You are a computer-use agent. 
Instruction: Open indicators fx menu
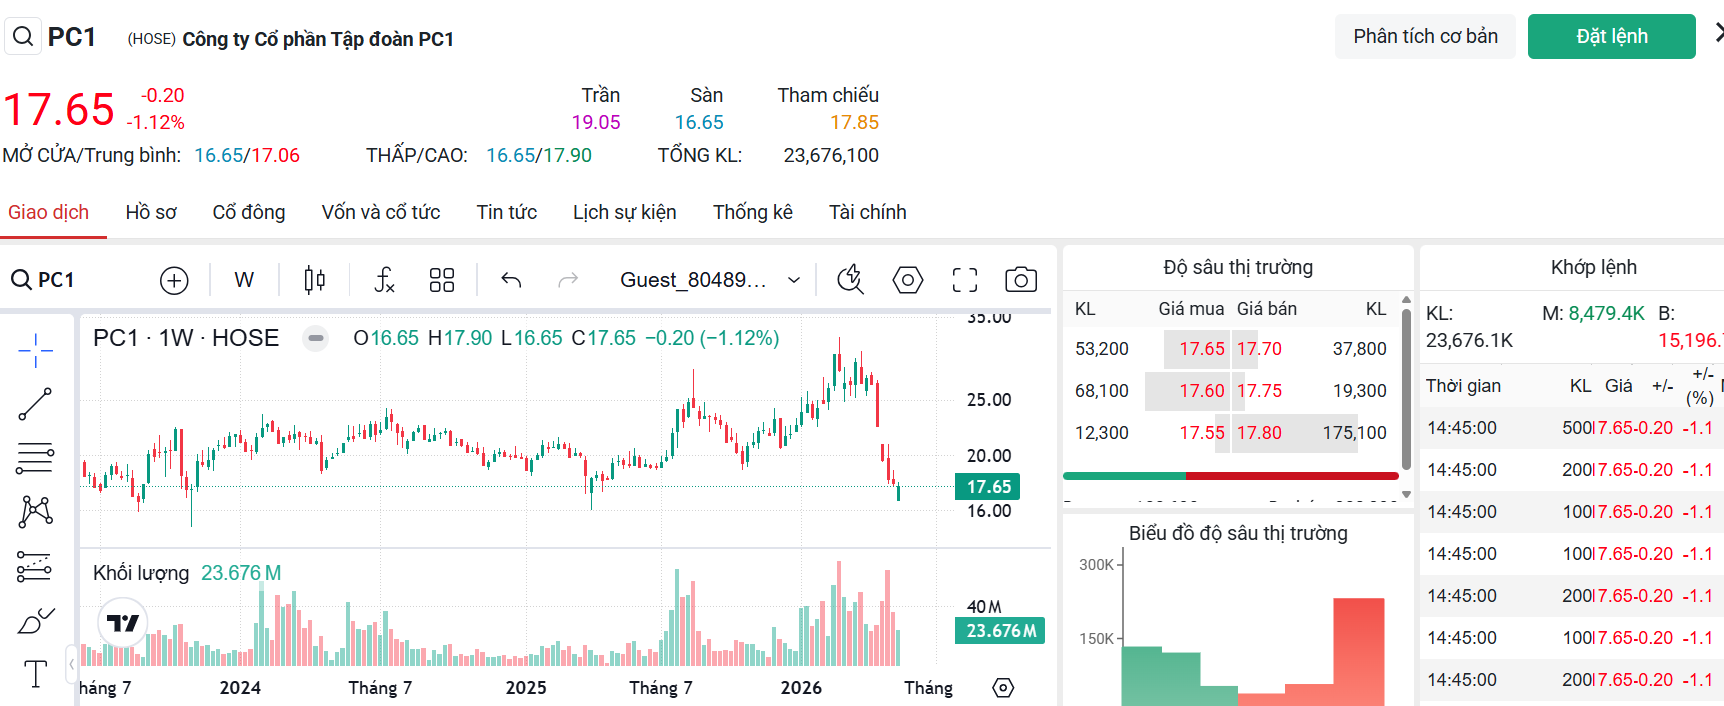[384, 280]
